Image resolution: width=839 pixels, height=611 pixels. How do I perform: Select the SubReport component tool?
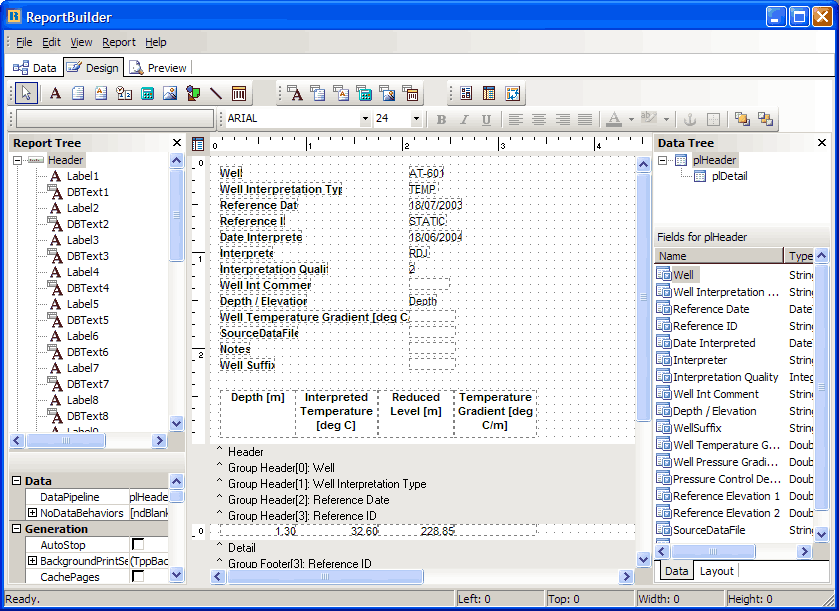489,93
